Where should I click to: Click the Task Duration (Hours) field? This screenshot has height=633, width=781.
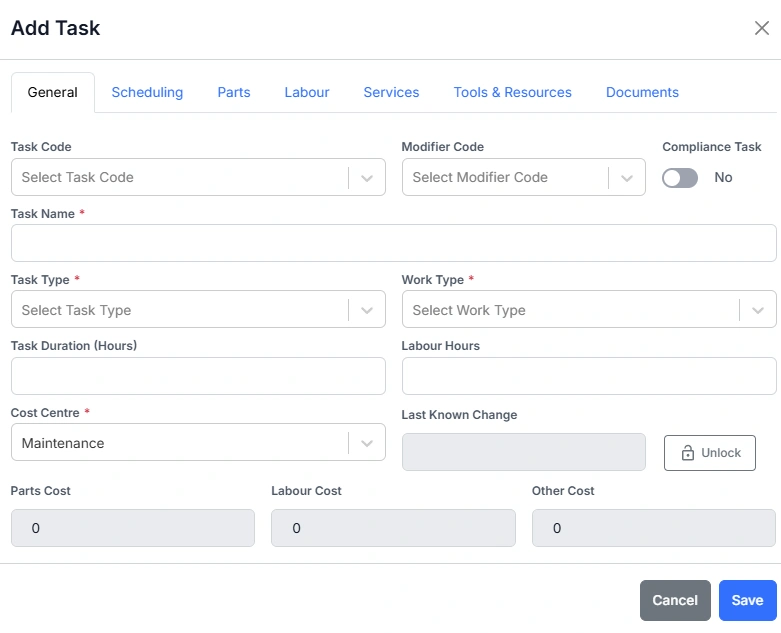(x=198, y=376)
